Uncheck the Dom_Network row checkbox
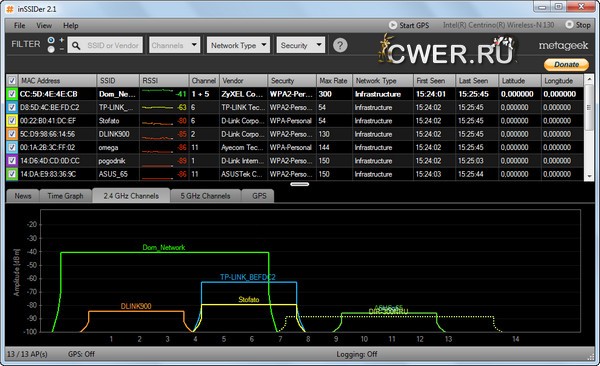This screenshot has width=600, height=366. (x=12, y=94)
